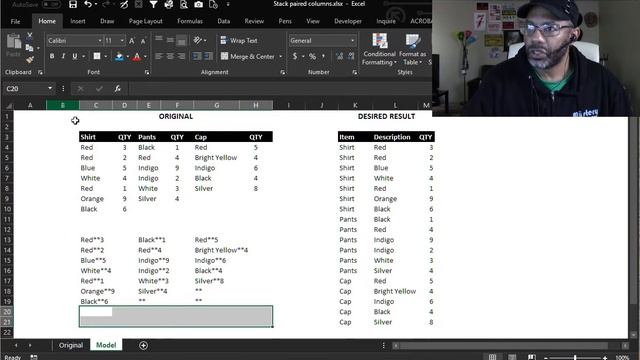This screenshot has width=640, height=360.
Task: Center text horizontally
Action: [170, 56]
